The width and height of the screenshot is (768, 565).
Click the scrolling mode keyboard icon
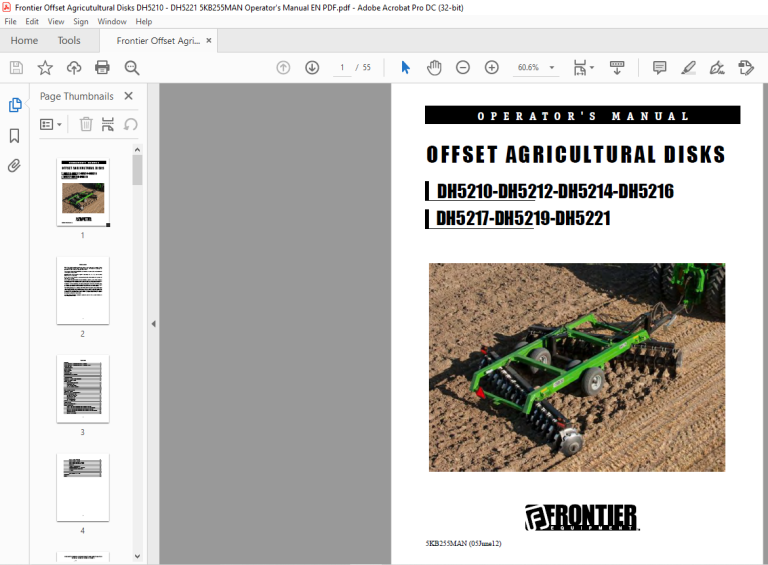617,68
